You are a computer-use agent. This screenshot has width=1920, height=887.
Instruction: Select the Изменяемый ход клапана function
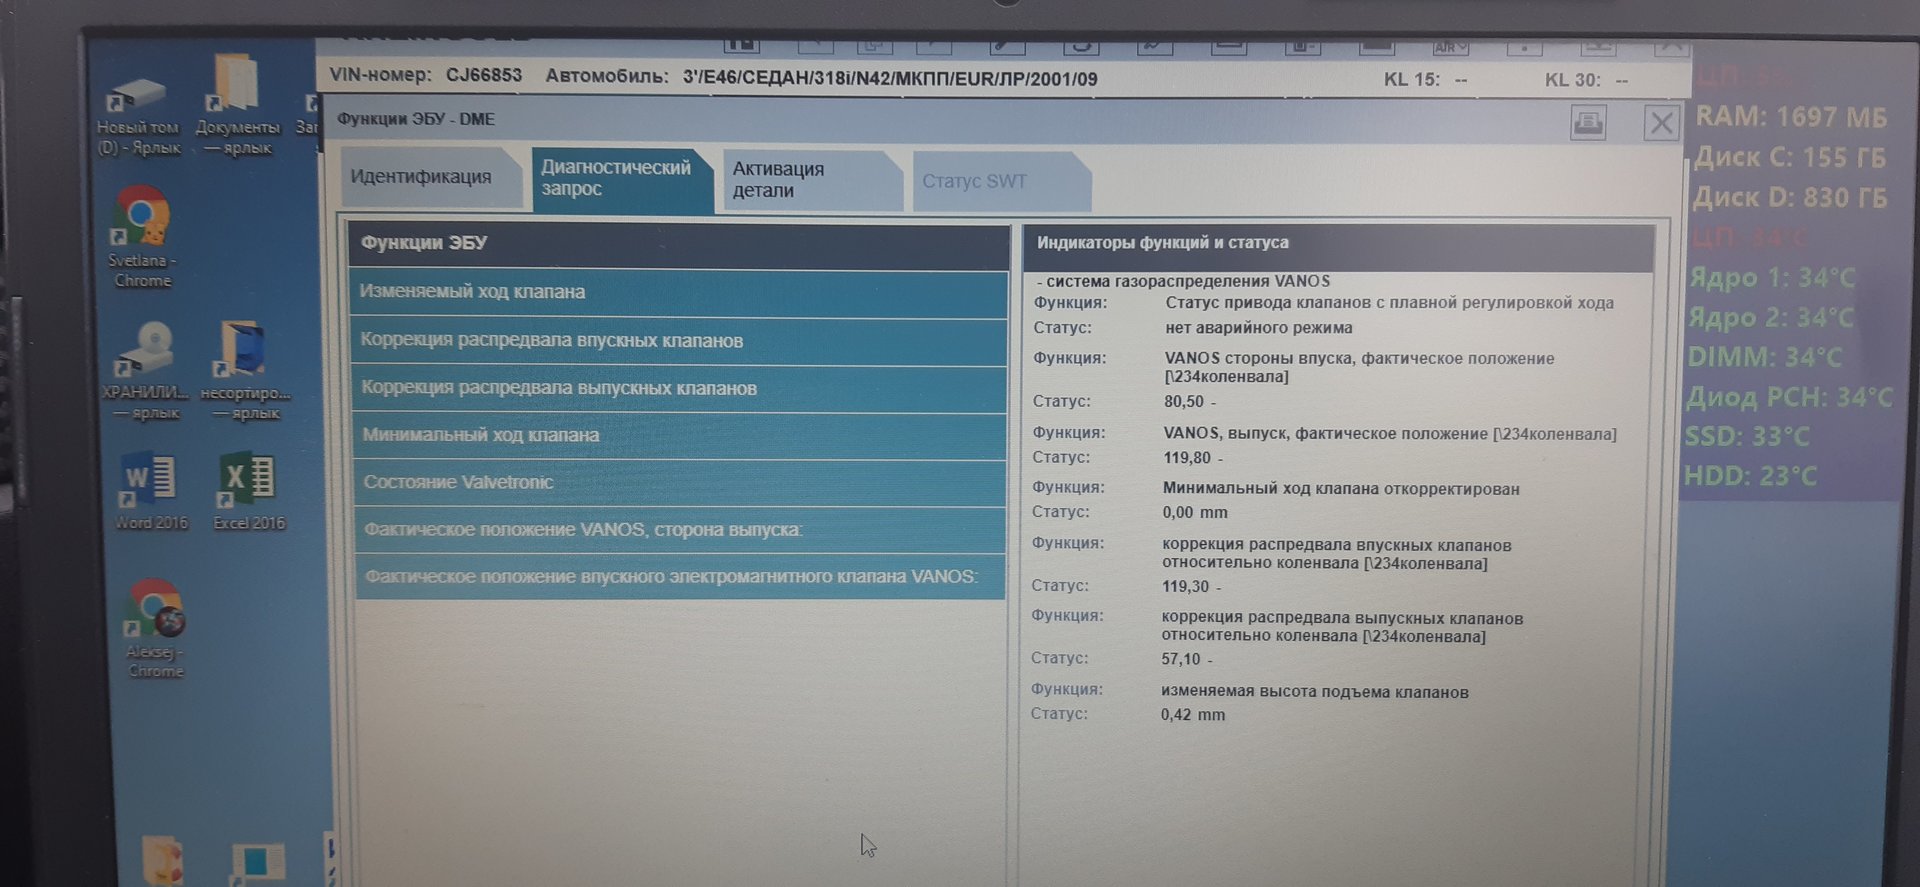(x=679, y=293)
